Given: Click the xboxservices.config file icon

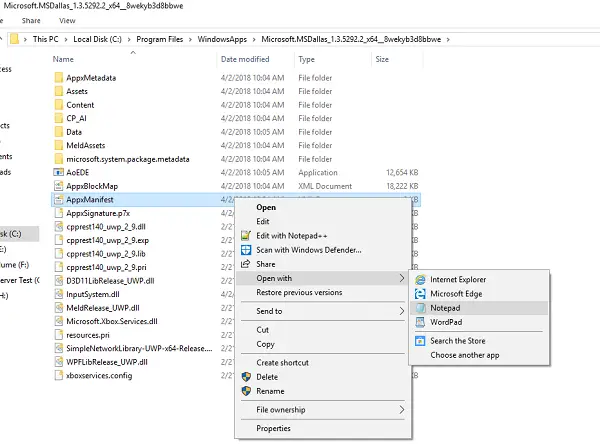Looking at the screenshot, I should click(x=59, y=375).
